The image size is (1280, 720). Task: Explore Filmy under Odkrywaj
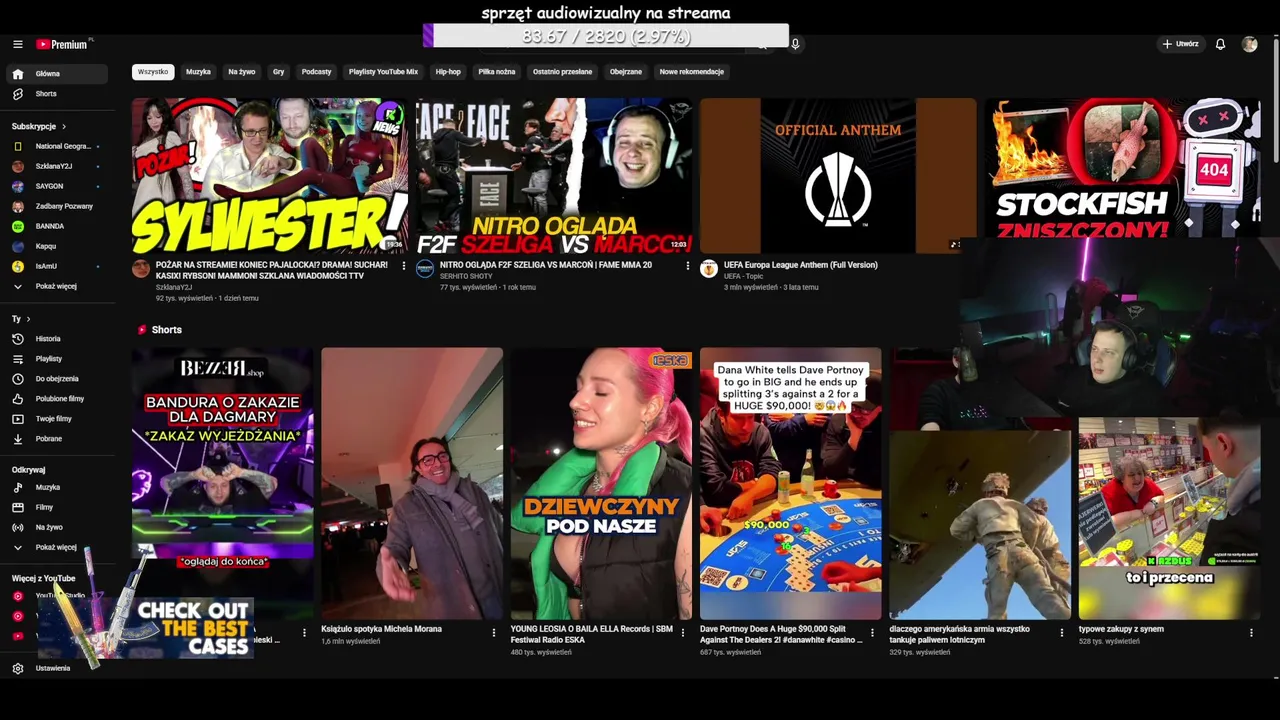[59, 507]
